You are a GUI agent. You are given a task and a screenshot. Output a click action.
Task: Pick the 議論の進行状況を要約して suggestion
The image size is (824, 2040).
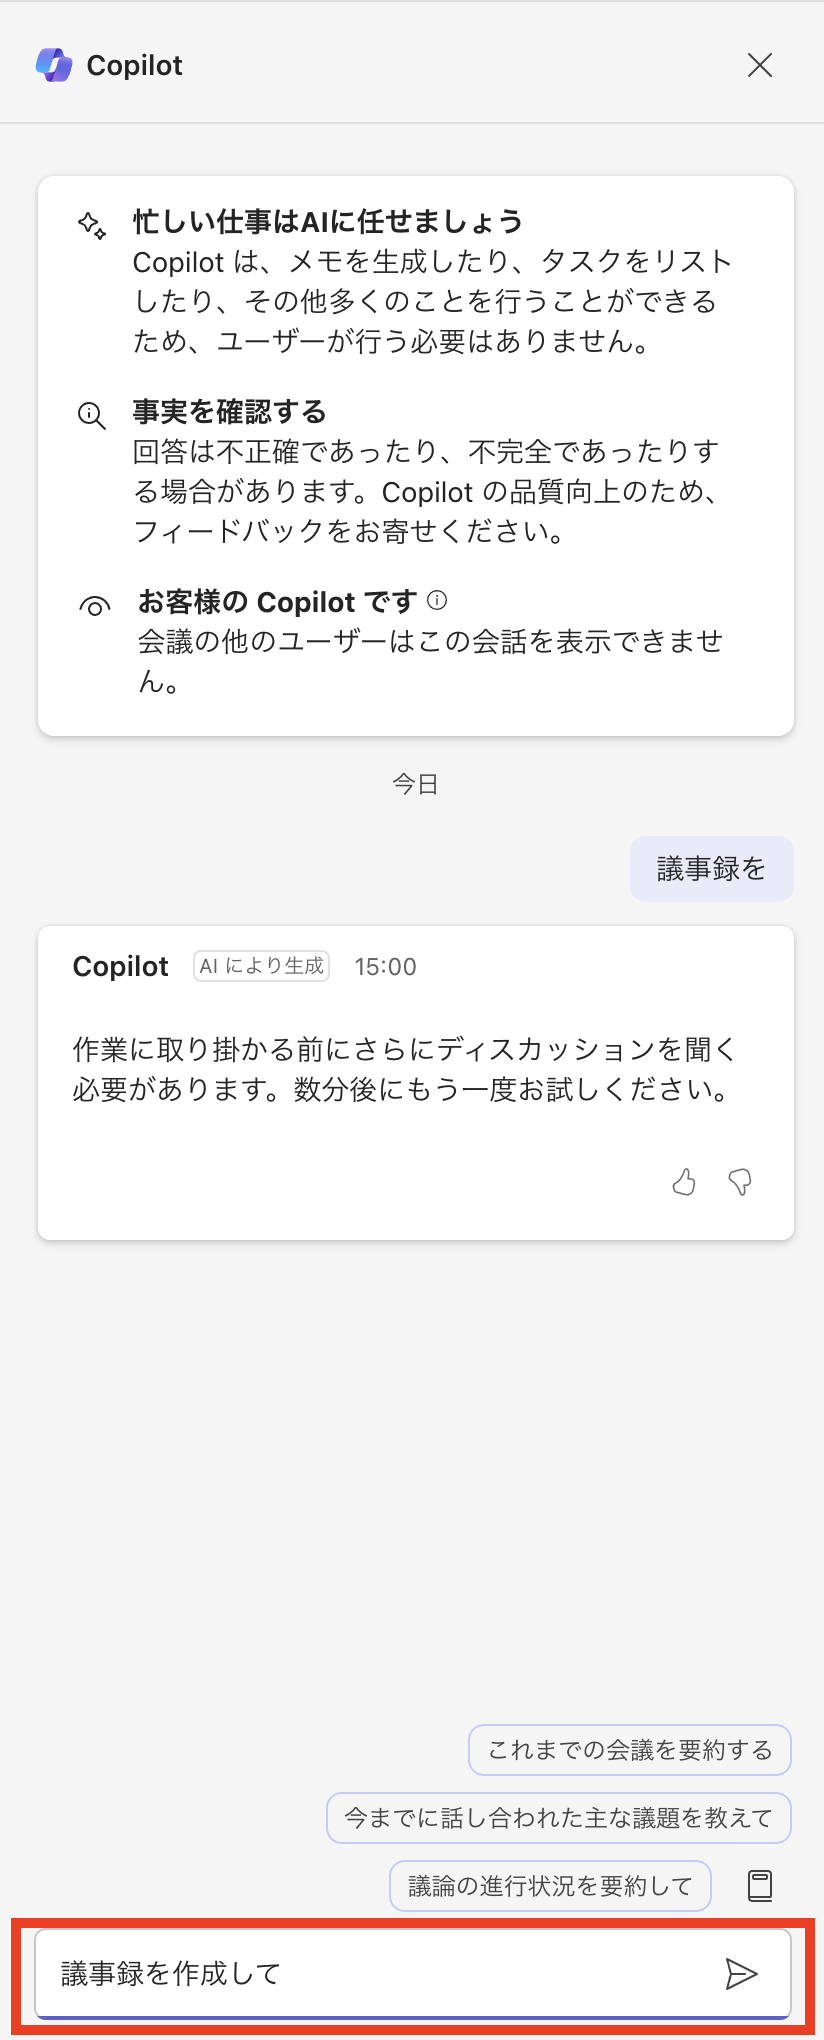click(x=550, y=1886)
